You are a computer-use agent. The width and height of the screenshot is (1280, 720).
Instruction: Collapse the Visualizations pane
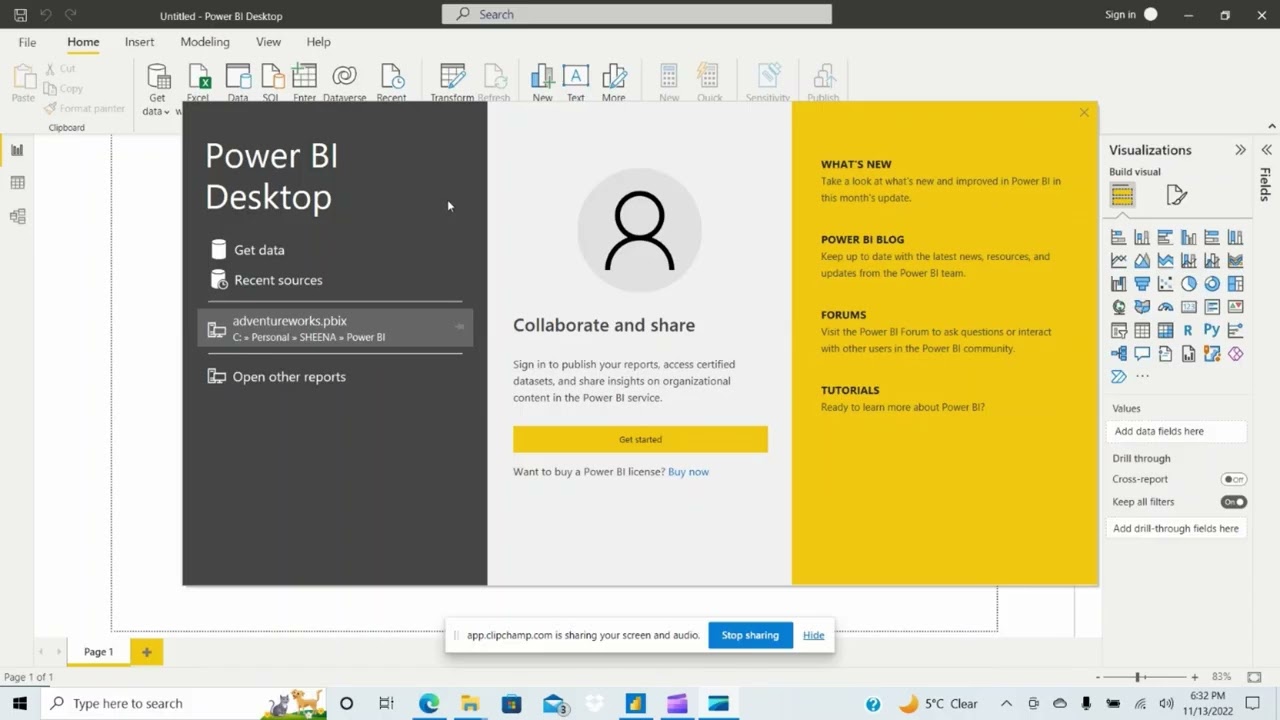click(1240, 150)
